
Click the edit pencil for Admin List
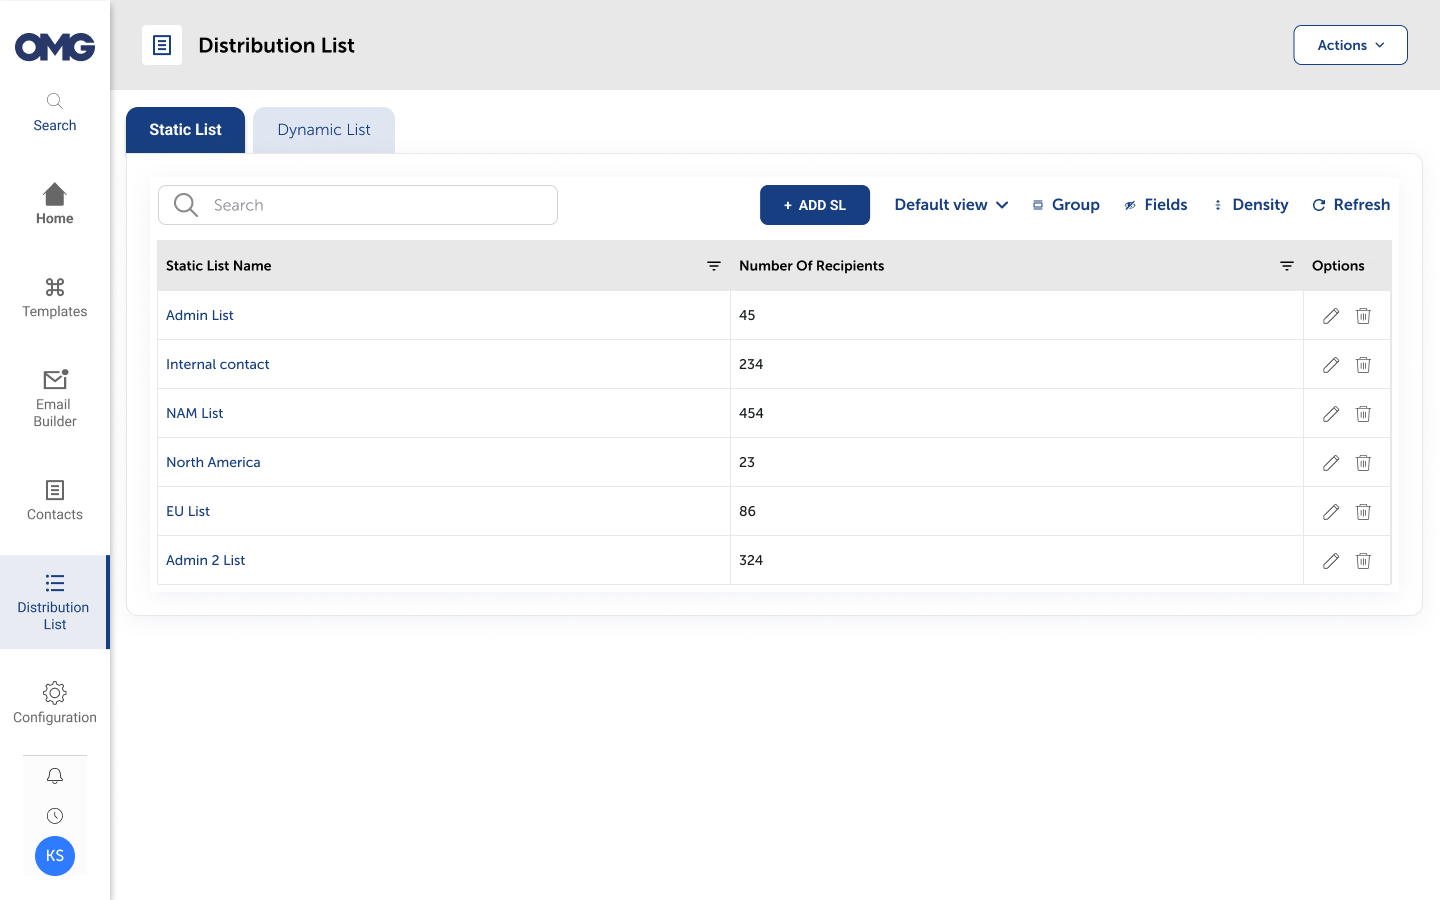coord(1330,316)
